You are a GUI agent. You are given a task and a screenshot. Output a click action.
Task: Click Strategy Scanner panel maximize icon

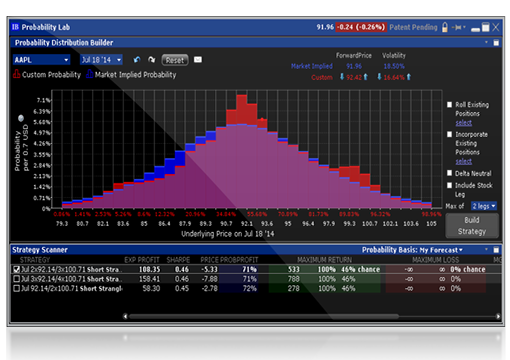[496, 250]
